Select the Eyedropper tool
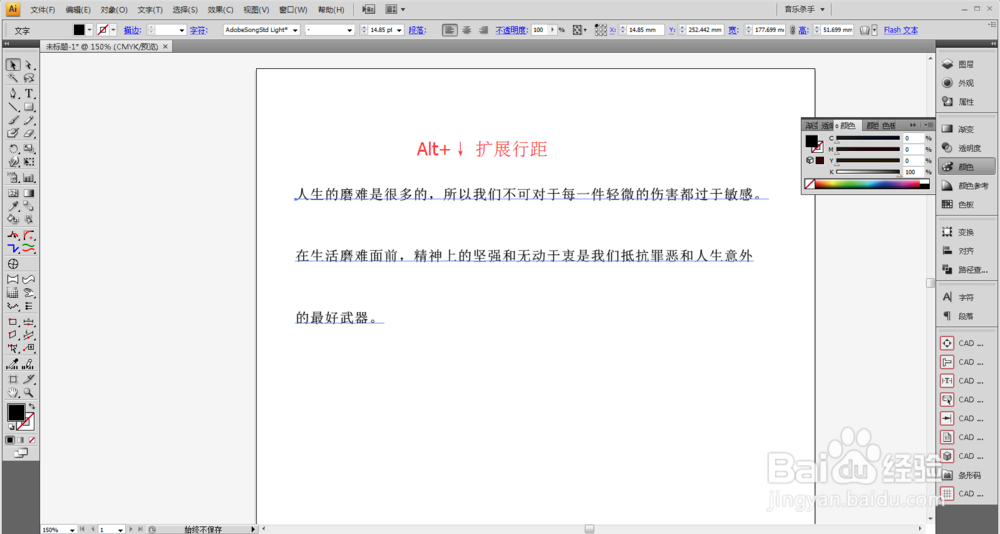Screen dimensions: 1000x534 [13, 206]
